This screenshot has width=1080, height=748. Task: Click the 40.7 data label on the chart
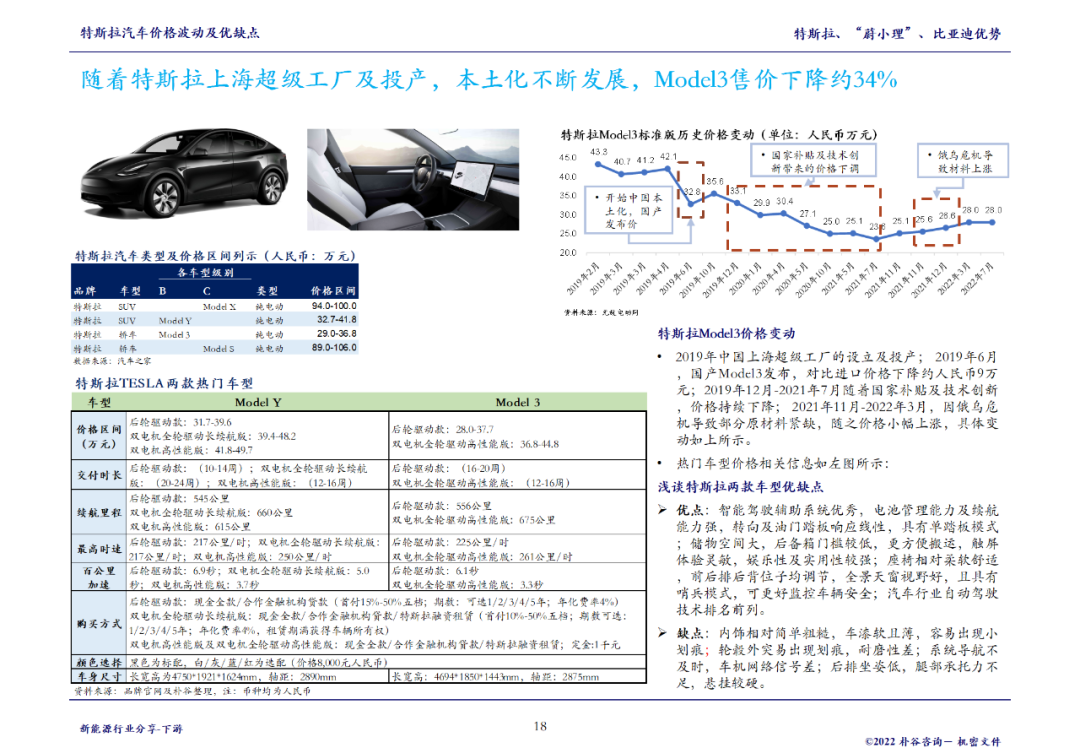(x=622, y=161)
